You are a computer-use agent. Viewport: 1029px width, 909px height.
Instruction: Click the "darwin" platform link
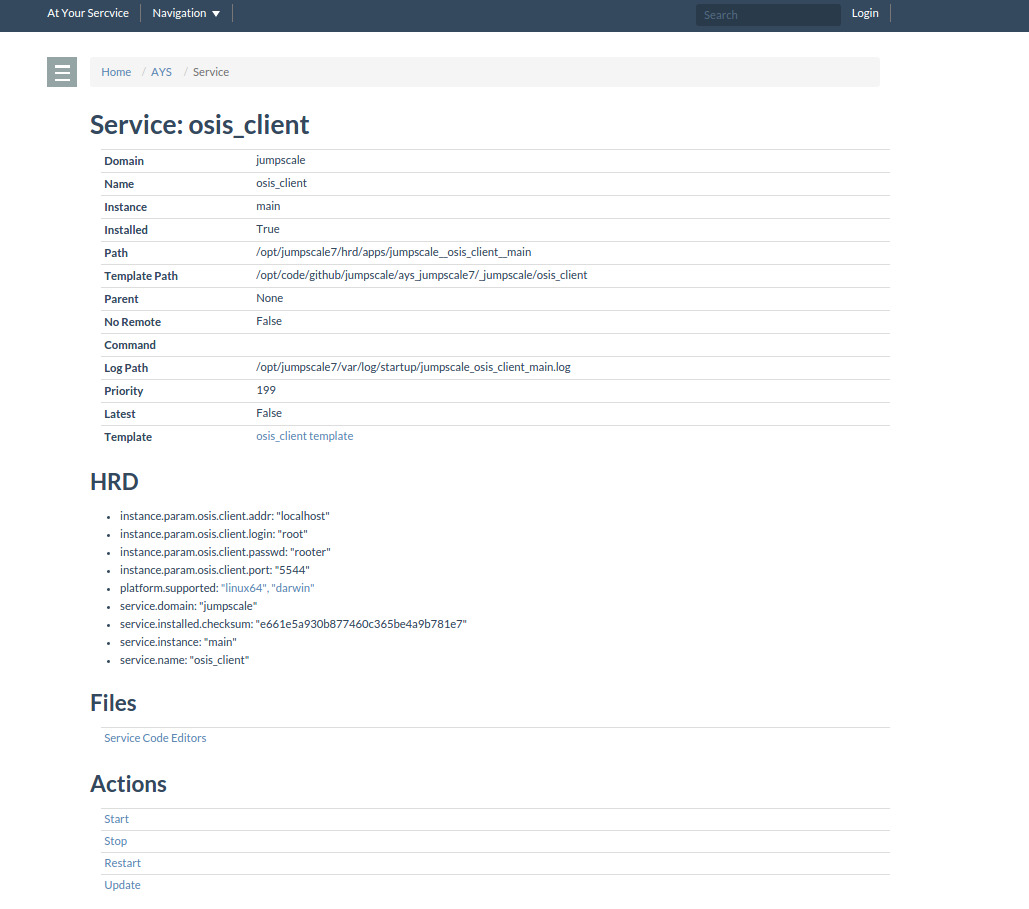[x=293, y=588]
